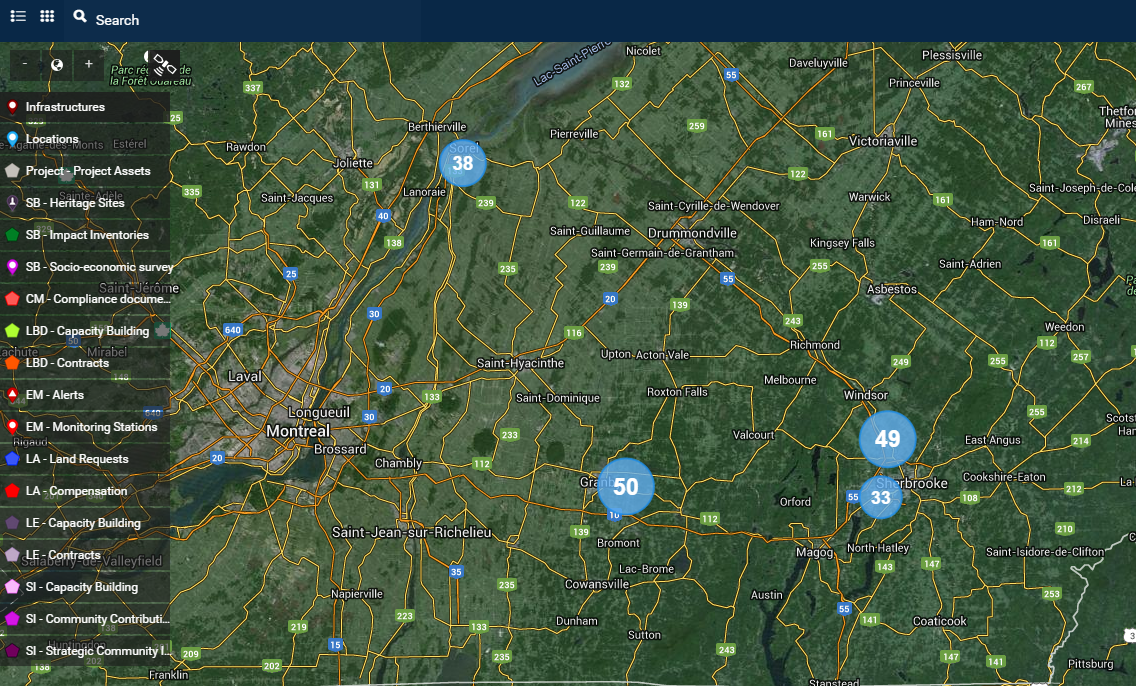This screenshot has height=686, width=1136.
Task: Click the LBD - Contracts orange pentagon
Action: tap(12, 363)
